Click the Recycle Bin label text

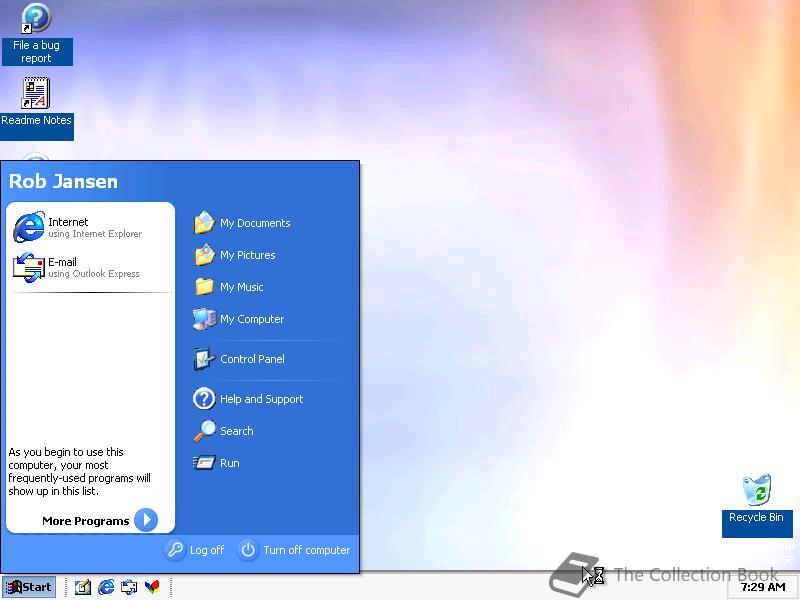756,517
